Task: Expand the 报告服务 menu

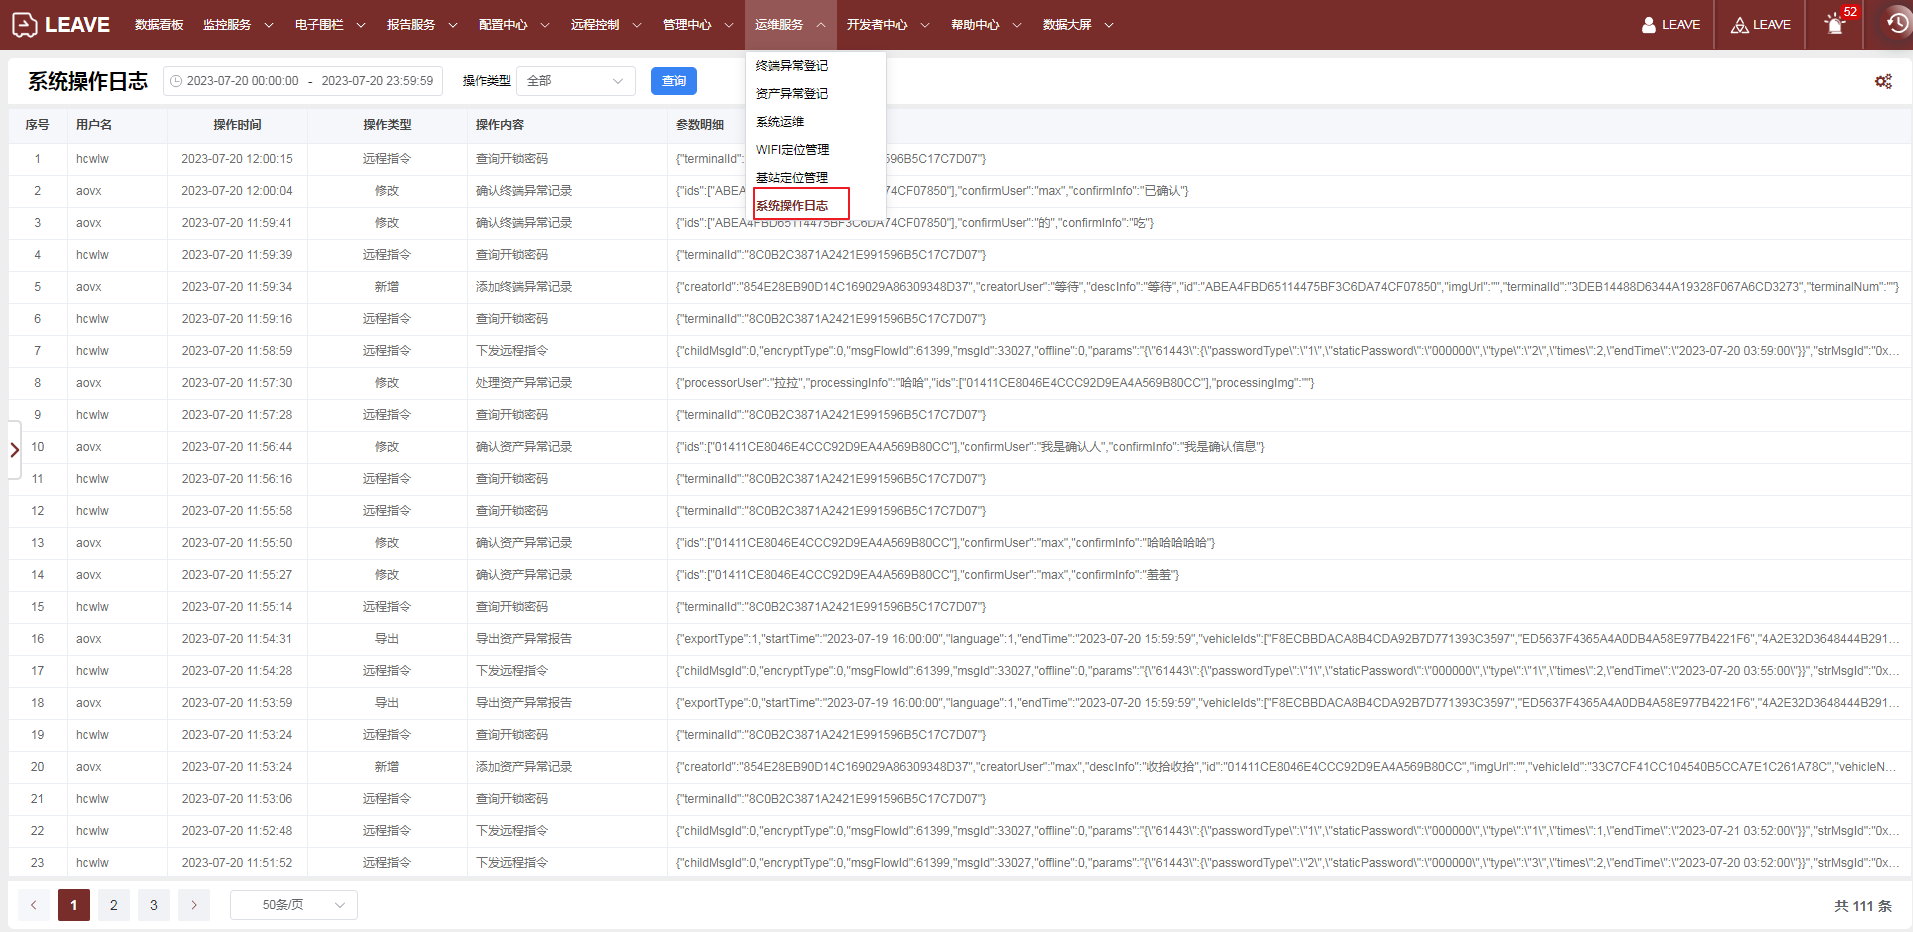Action: click(x=421, y=25)
